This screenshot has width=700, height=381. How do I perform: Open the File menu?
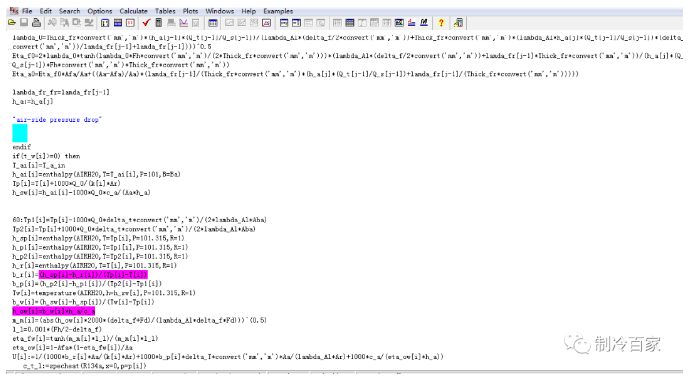[27, 11]
